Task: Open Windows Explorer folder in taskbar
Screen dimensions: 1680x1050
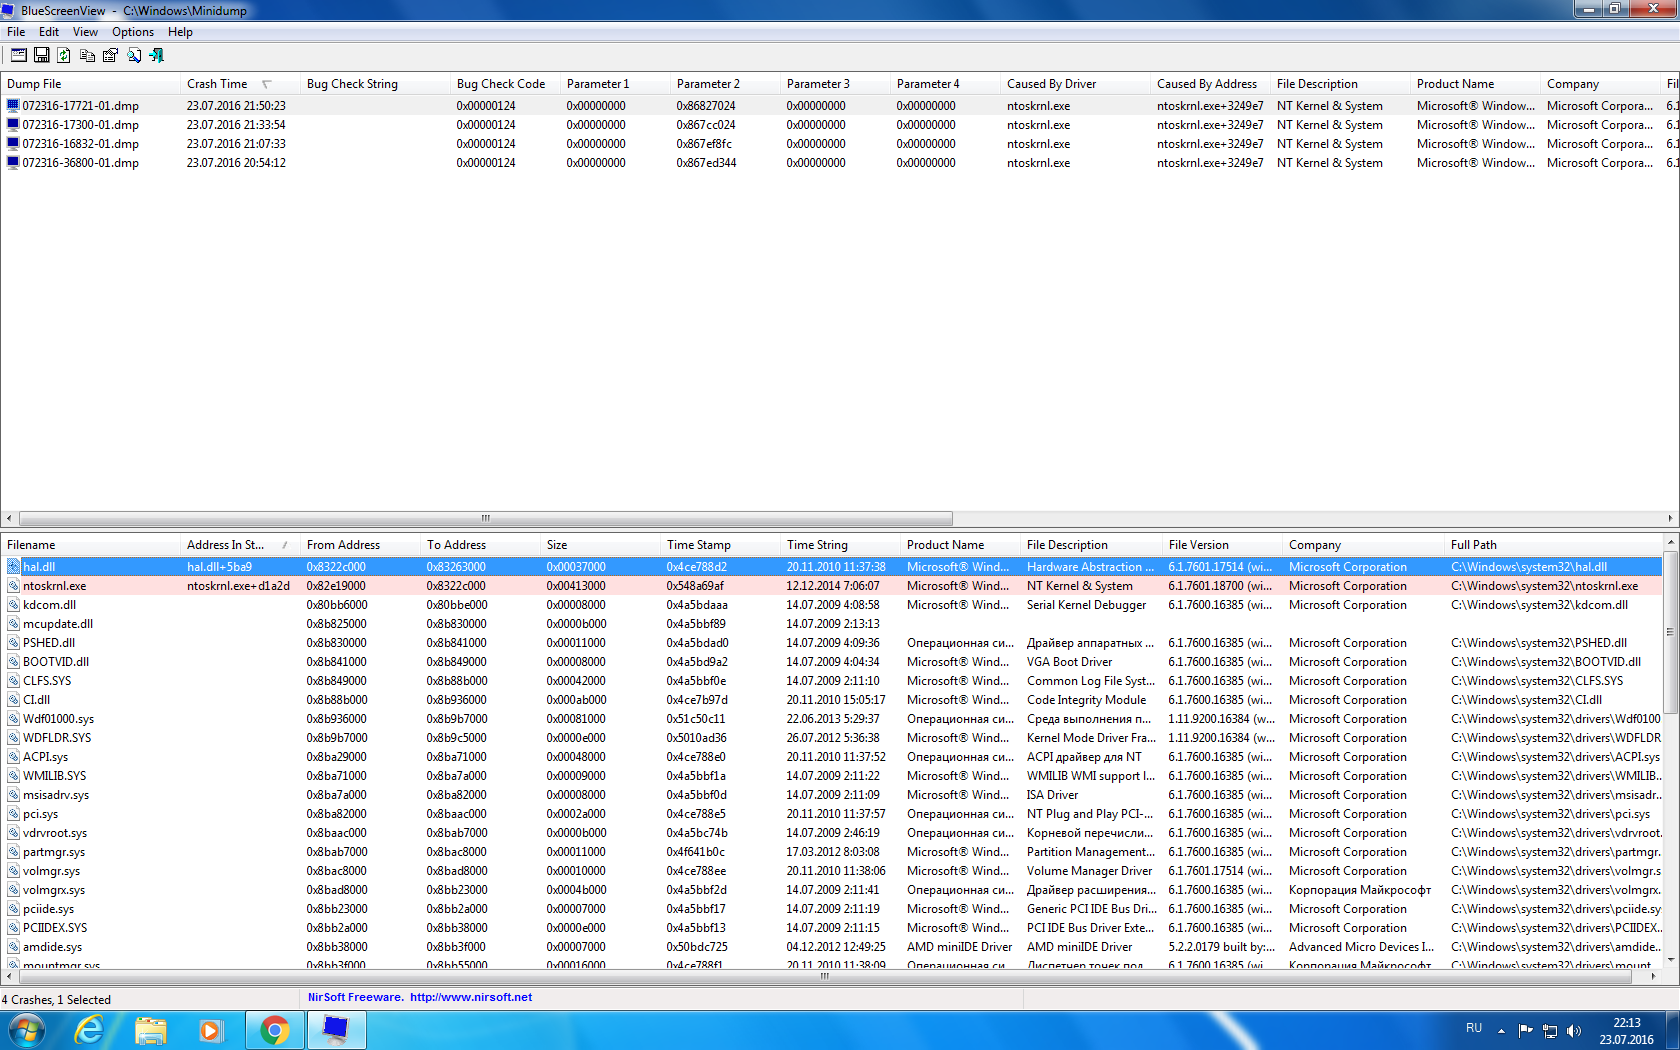Action: (x=151, y=1030)
